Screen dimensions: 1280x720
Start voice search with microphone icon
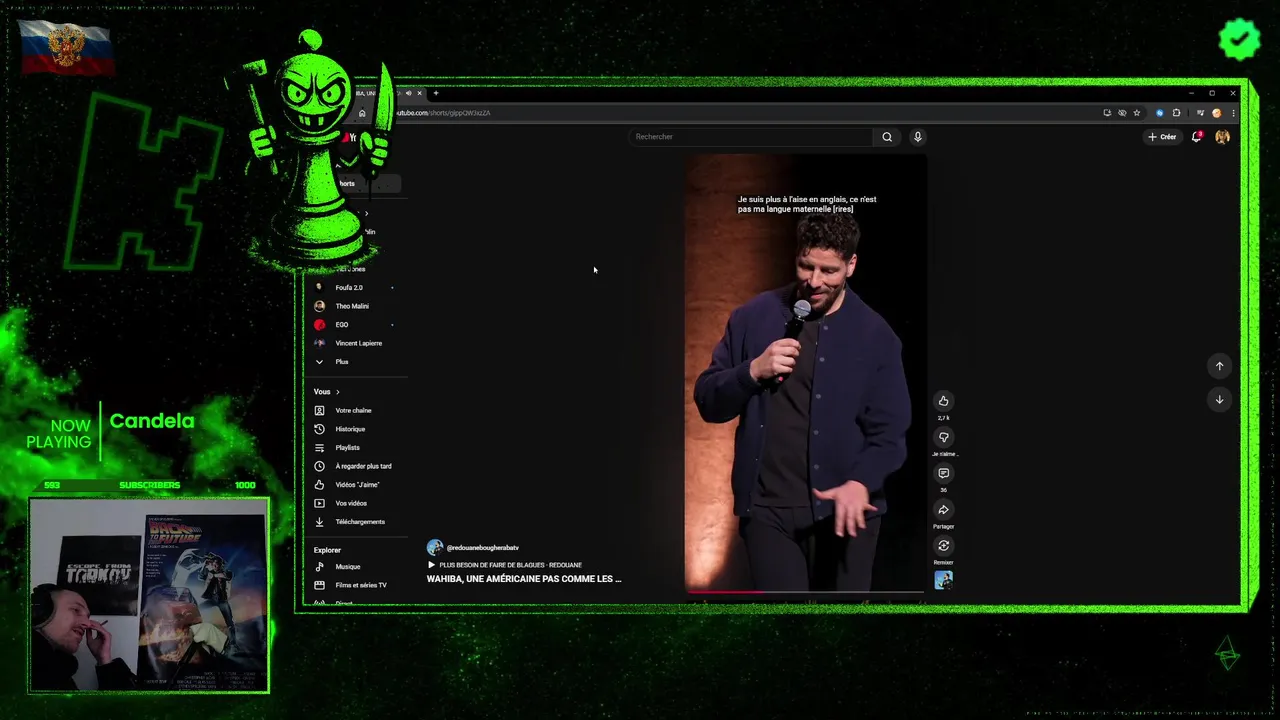tap(918, 137)
